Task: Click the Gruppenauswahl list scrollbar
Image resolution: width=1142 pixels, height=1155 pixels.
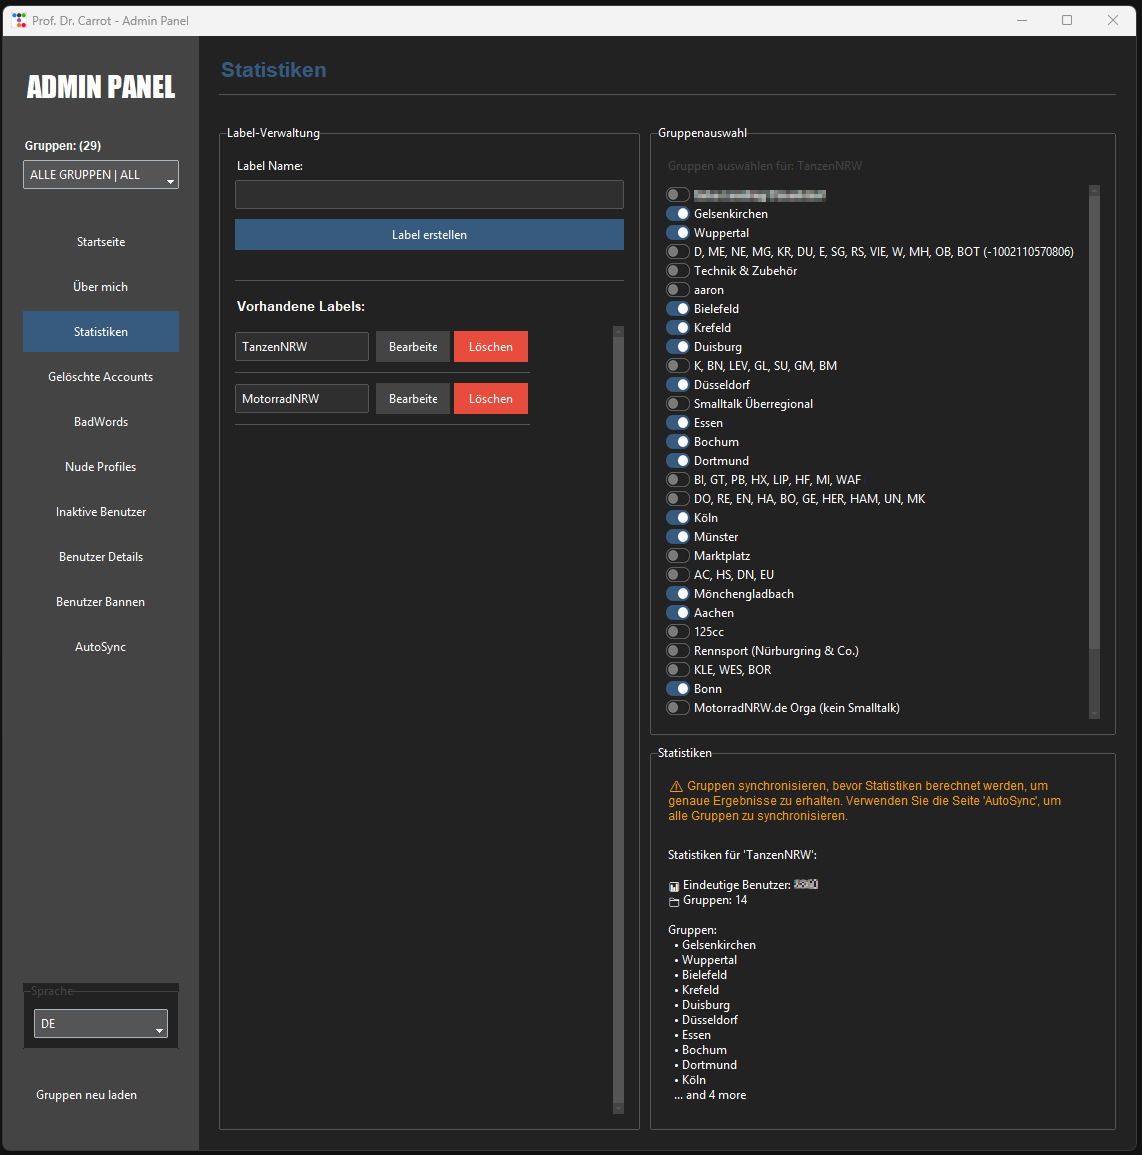Action: pyautogui.click(x=1094, y=420)
